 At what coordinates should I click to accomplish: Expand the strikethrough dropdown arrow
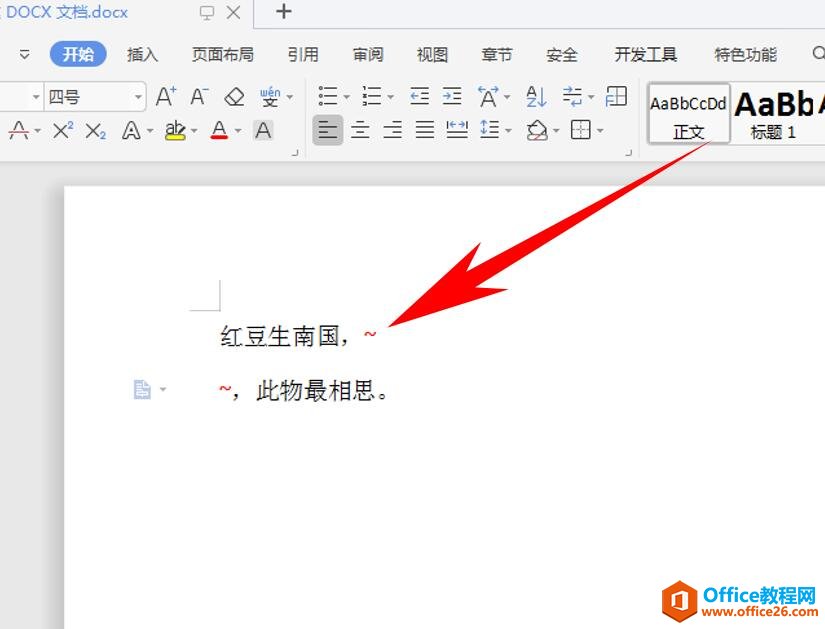click(37, 131)
